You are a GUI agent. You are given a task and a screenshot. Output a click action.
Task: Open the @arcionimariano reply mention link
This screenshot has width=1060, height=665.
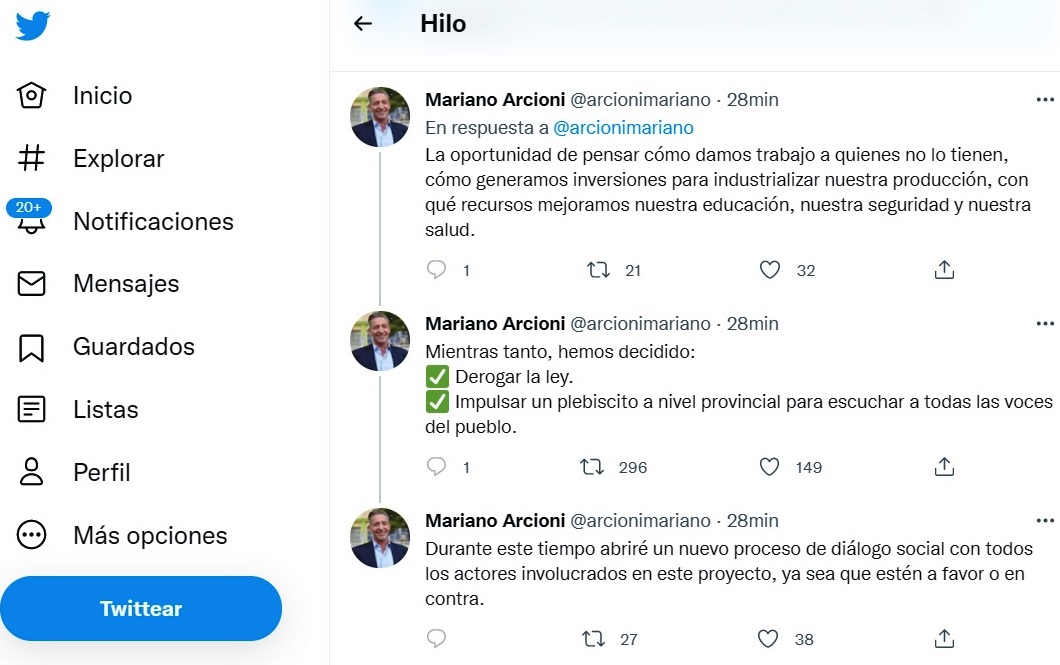[x=623, y=128]
